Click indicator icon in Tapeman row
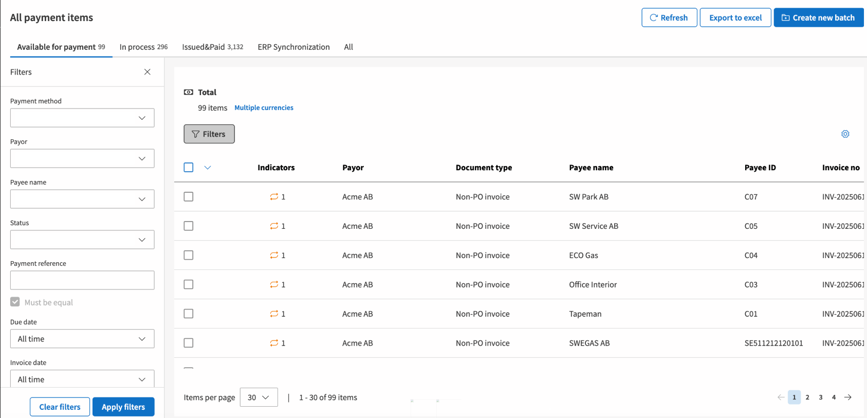Viewport: 867px width, 418px height. (x=274, y=314)
